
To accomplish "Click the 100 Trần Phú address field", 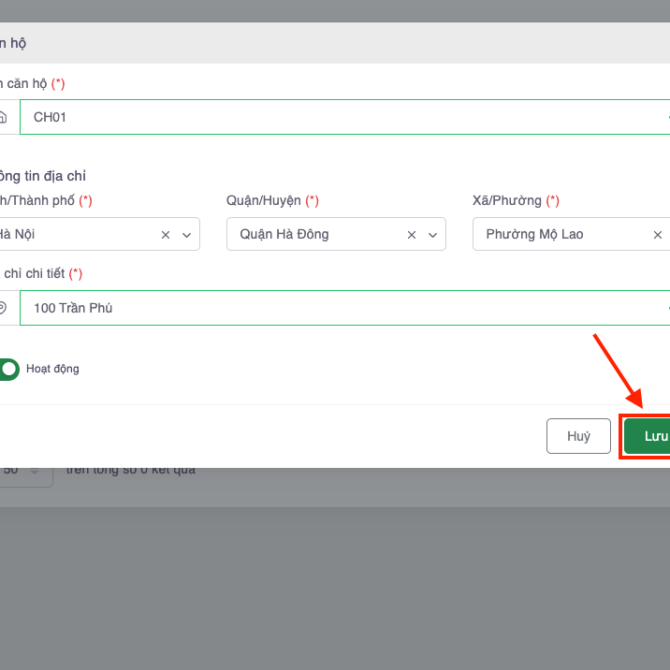I will coord(340,308).
